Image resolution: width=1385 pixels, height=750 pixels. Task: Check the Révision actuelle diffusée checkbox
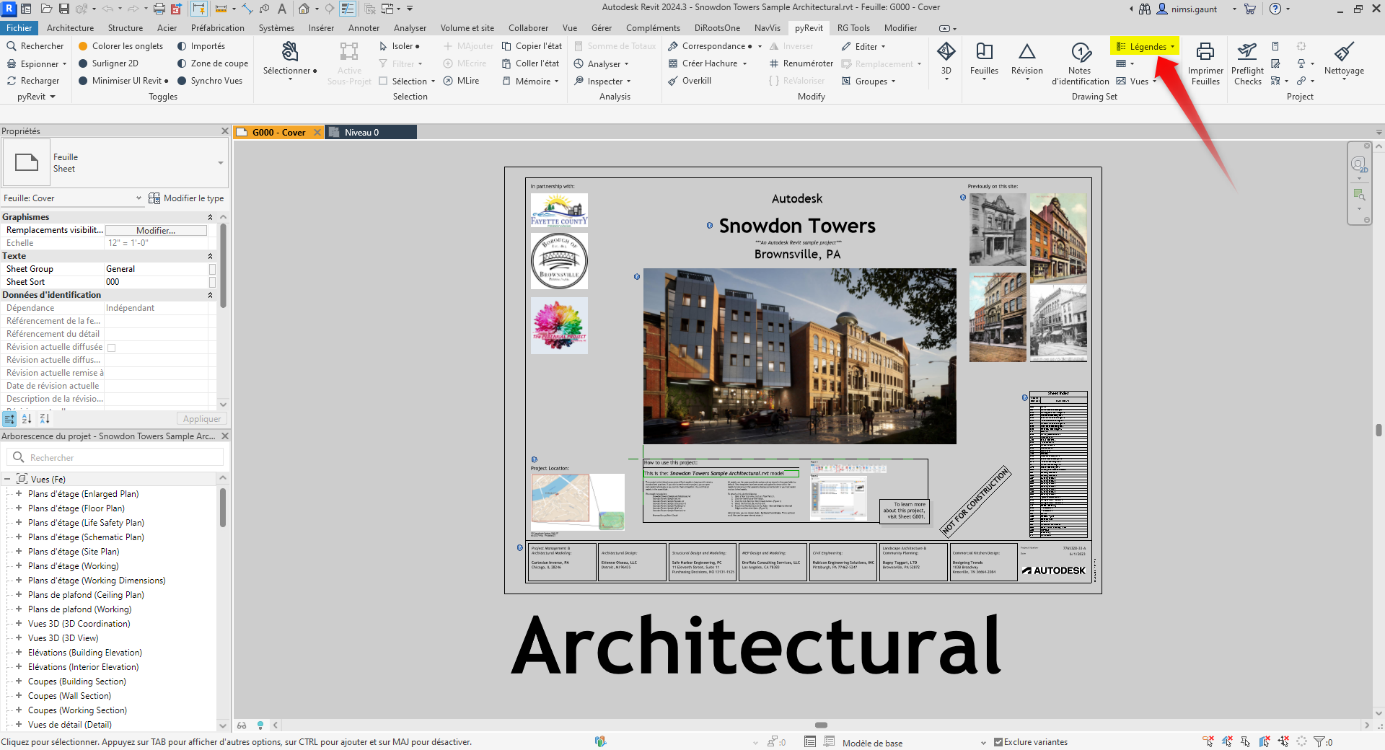point(111,347)
